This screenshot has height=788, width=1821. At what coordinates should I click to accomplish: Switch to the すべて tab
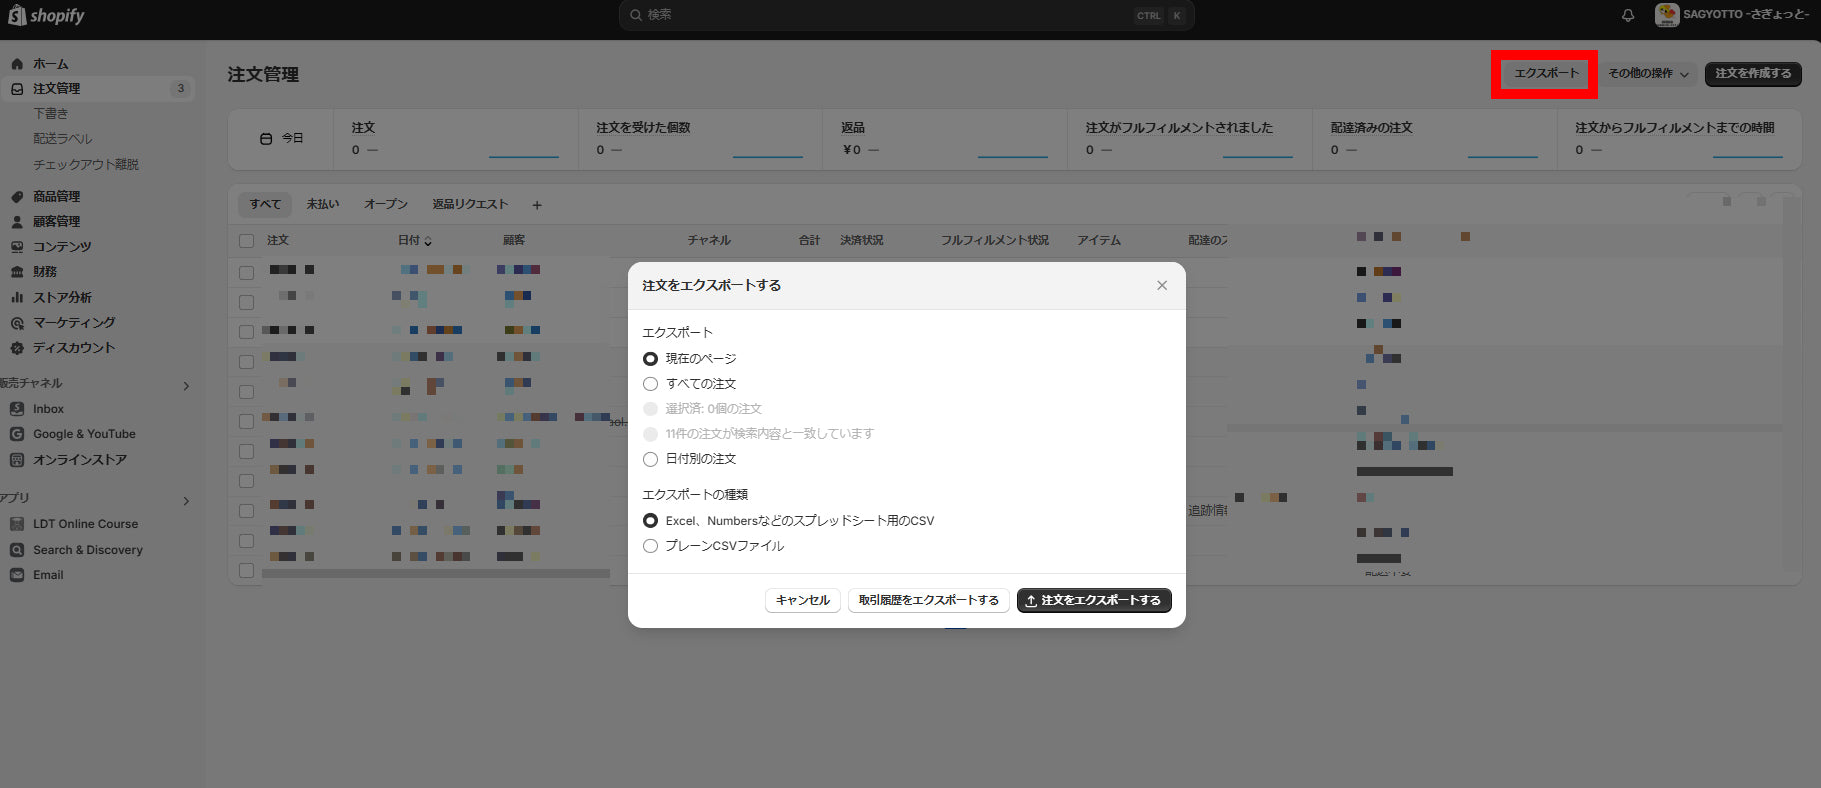(x=265, y=204)
